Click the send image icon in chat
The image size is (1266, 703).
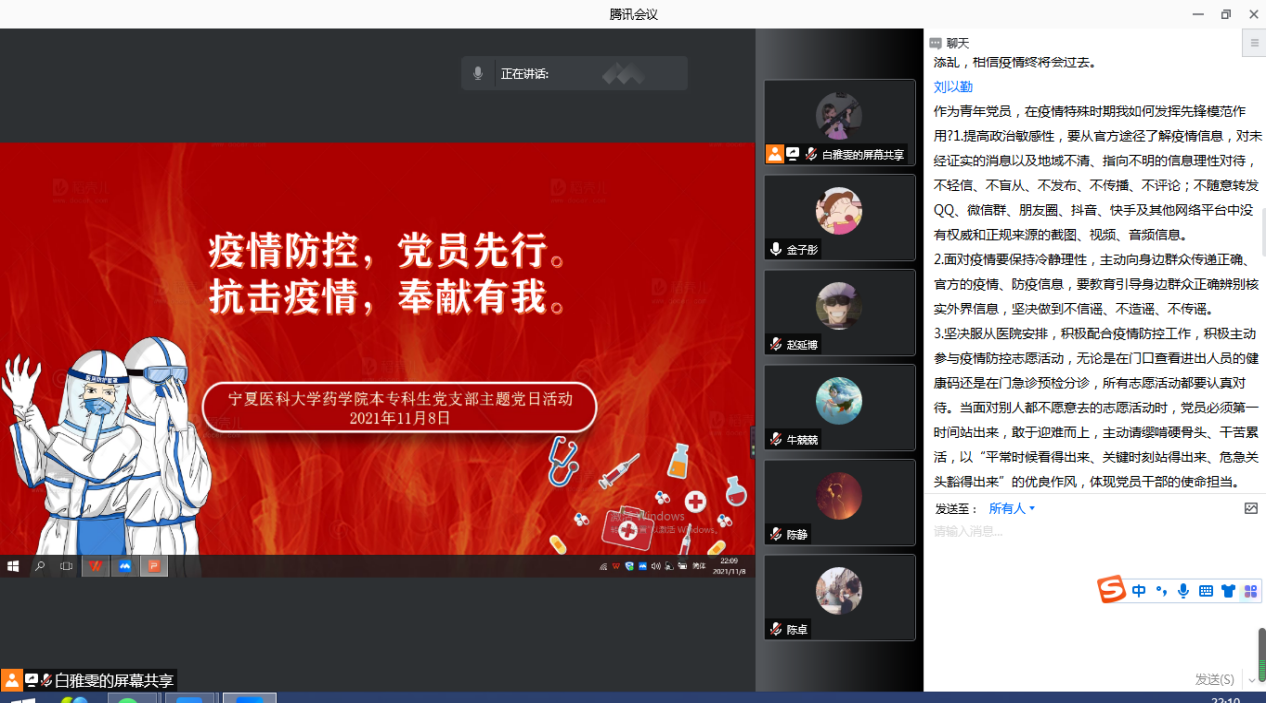pyautogui.click(x=1250, y=508)
